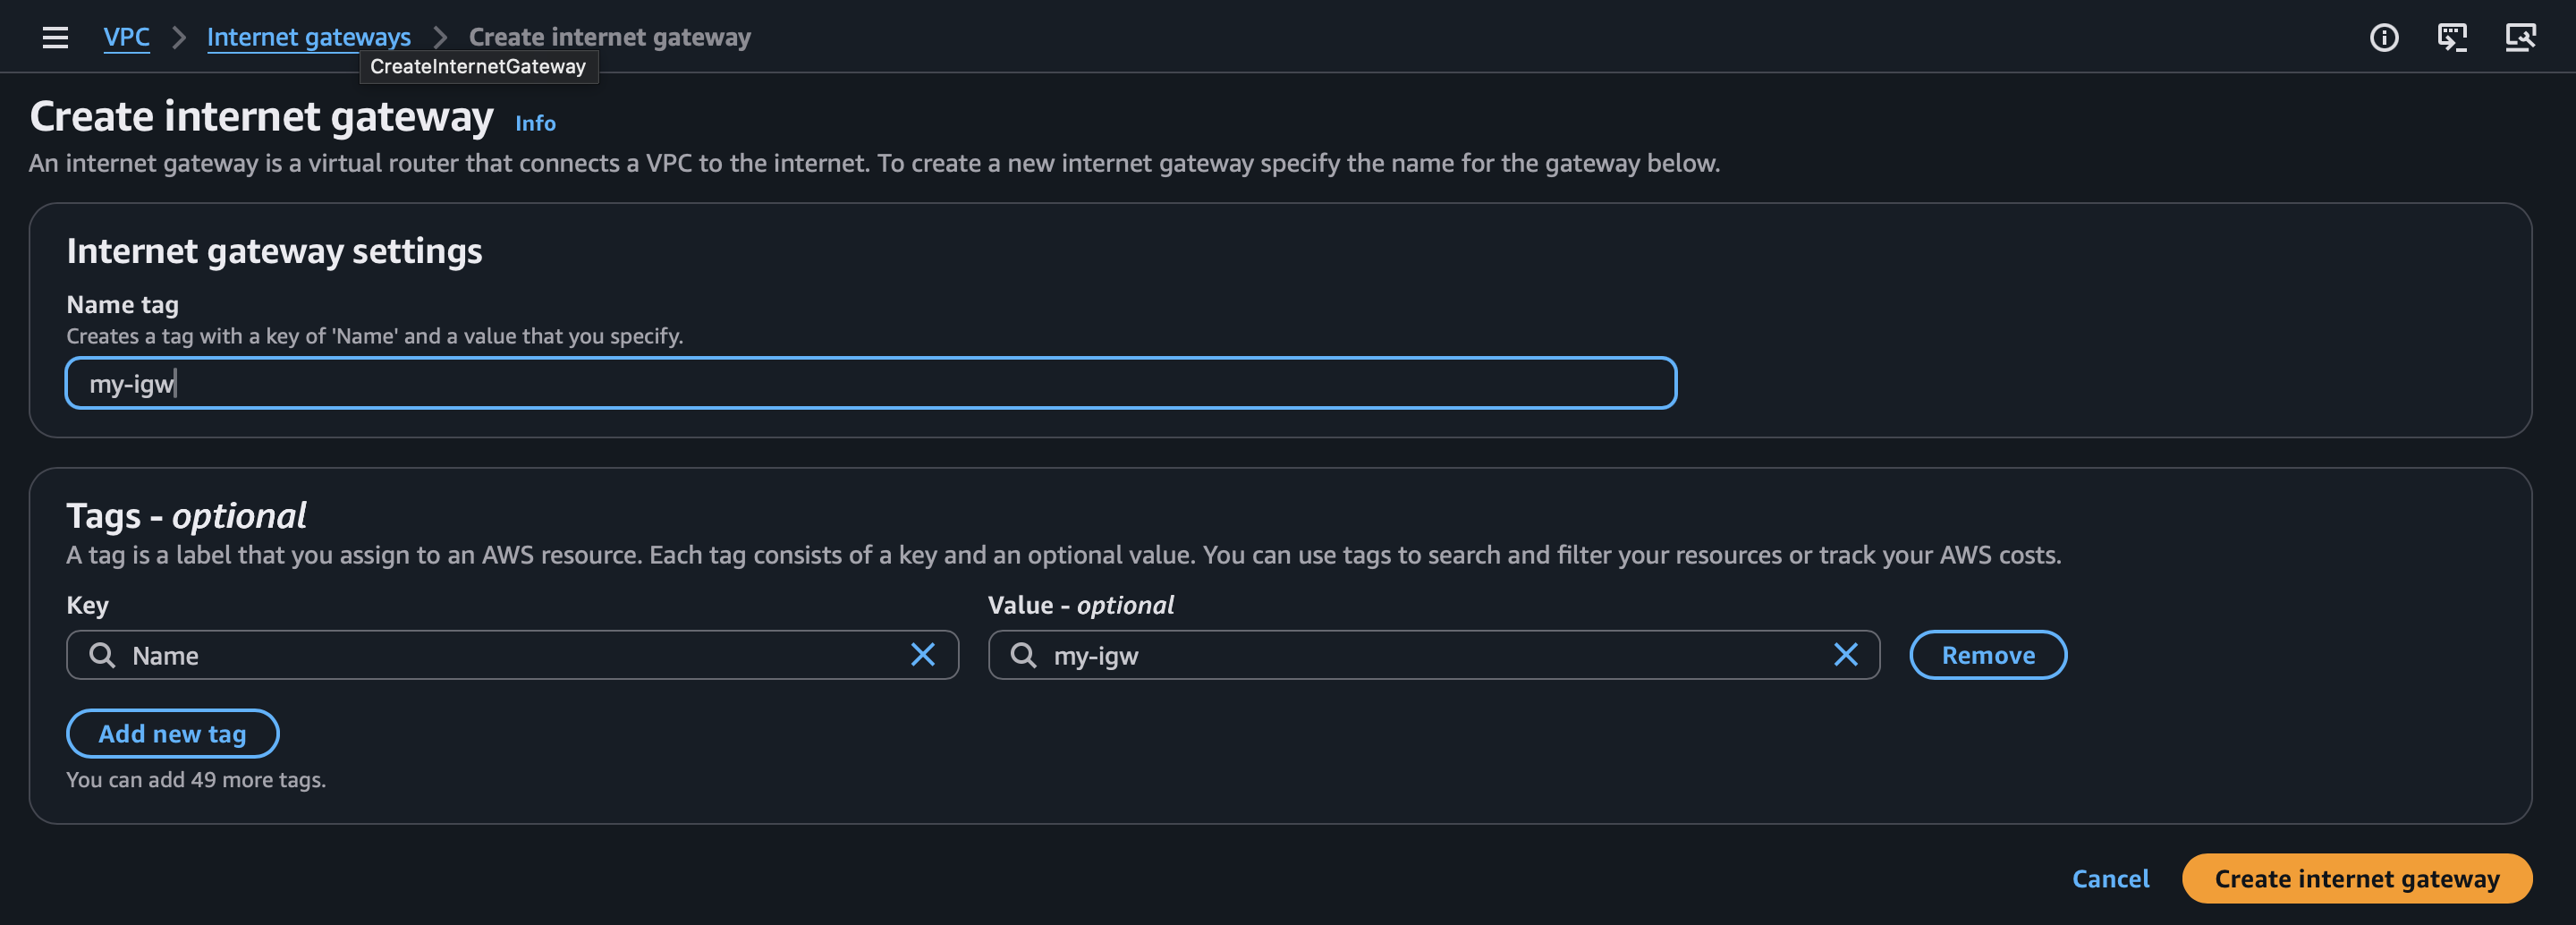Click the screen with wrench icon
The height and width of the screenshot is (925, 2576).
coord(2520,37)
